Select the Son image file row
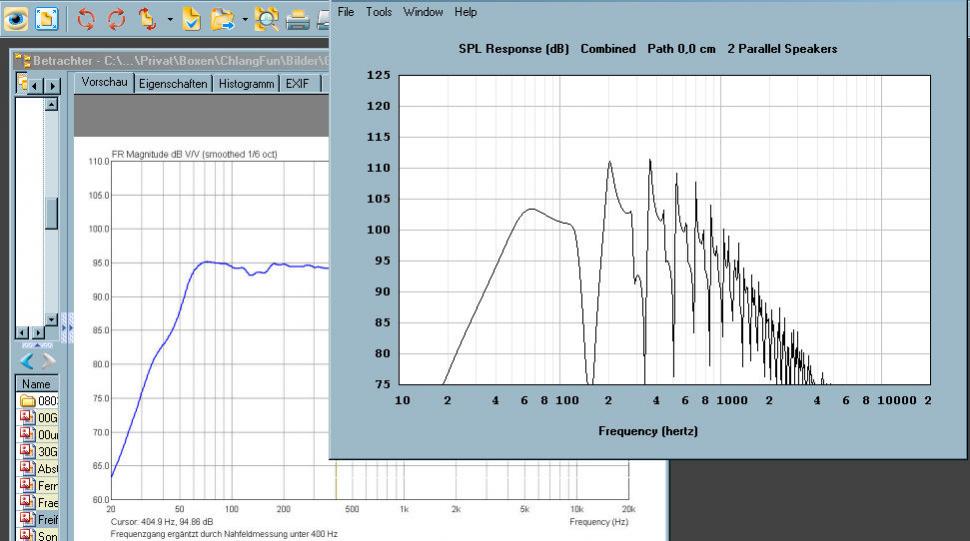The width and height of the screenshot is (970, 541). click(38, 535)
